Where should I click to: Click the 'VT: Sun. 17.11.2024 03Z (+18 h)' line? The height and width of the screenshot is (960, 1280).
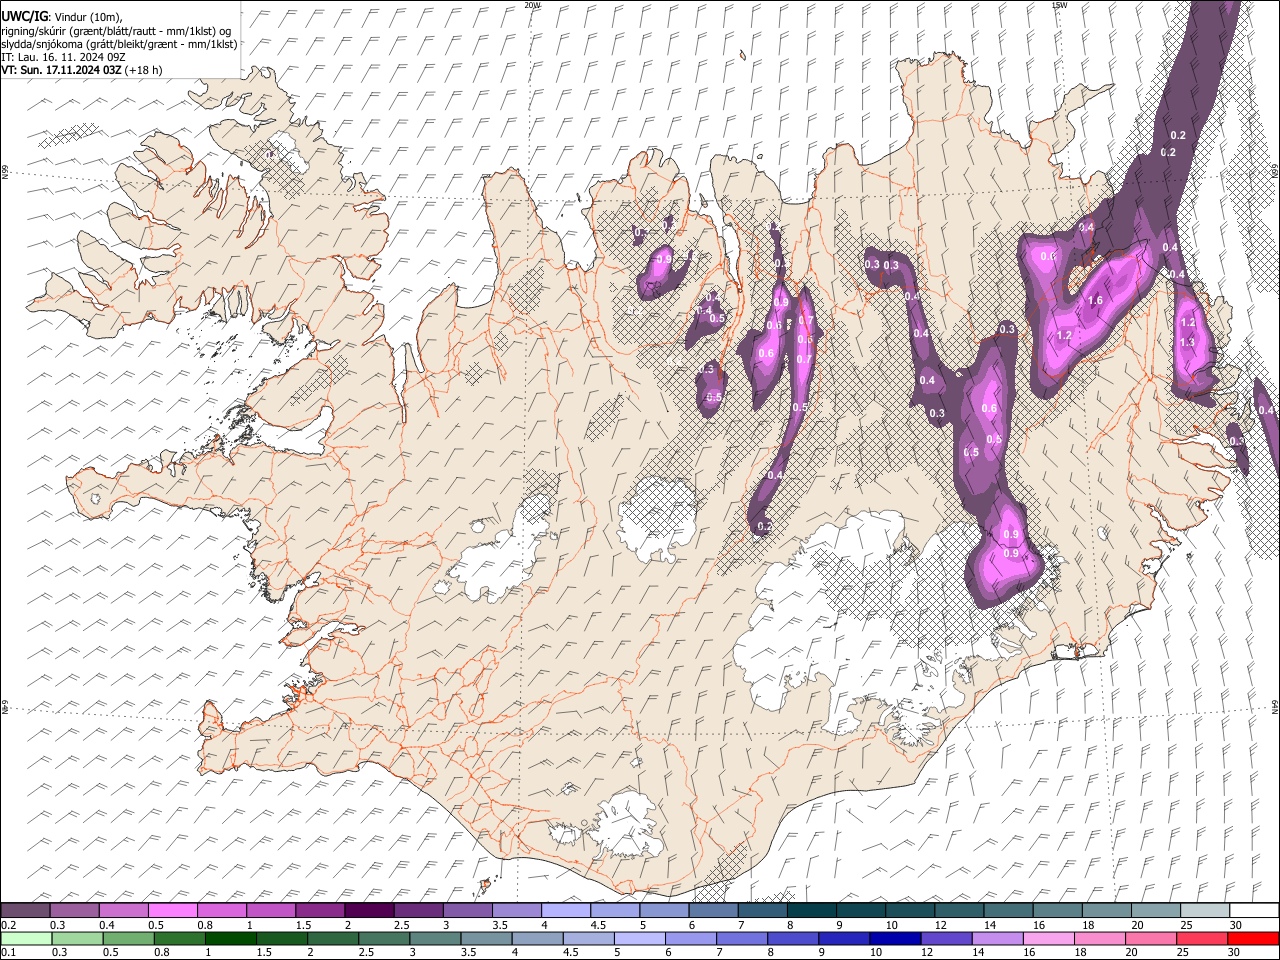tap(82, 70)
